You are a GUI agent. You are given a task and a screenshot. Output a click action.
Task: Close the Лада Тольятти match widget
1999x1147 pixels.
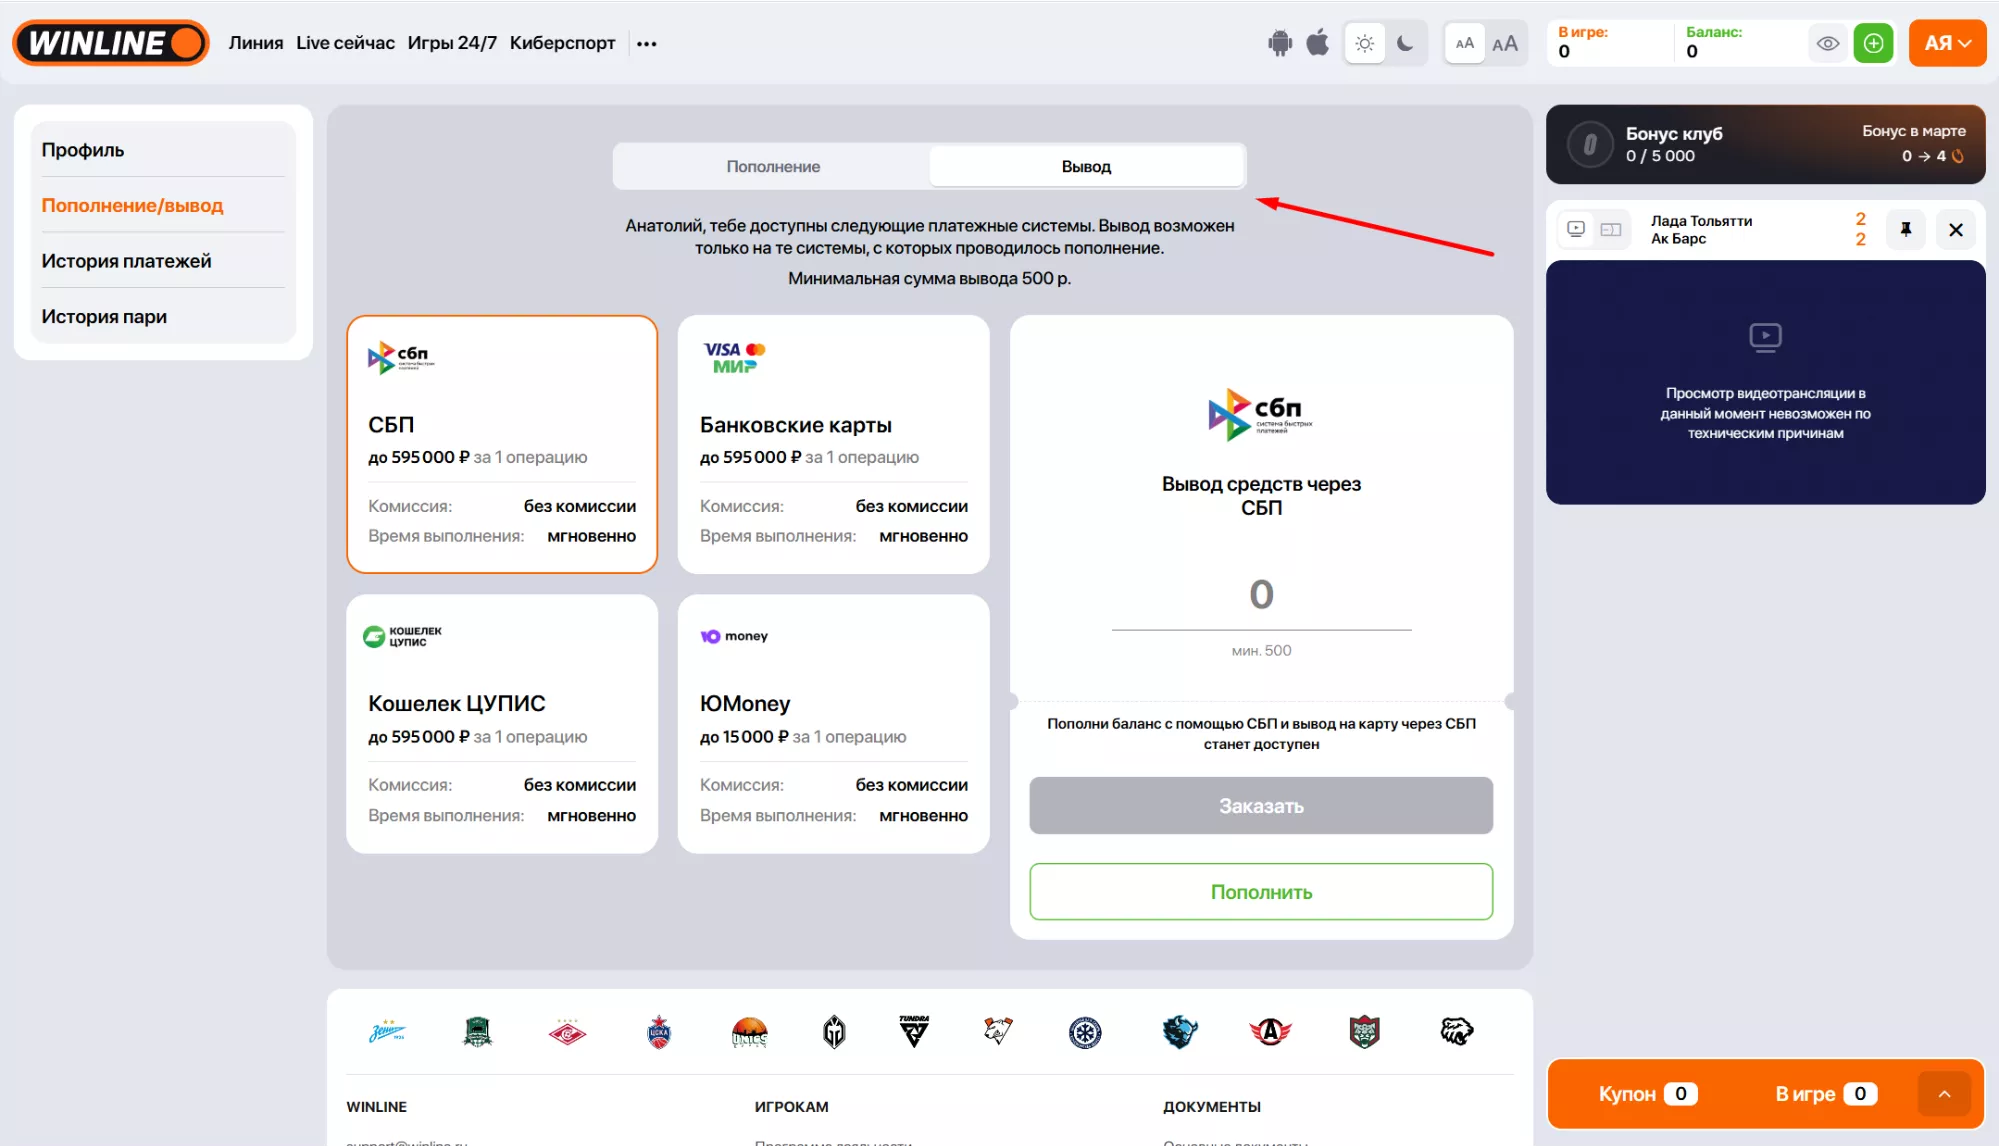(1956, 230)
